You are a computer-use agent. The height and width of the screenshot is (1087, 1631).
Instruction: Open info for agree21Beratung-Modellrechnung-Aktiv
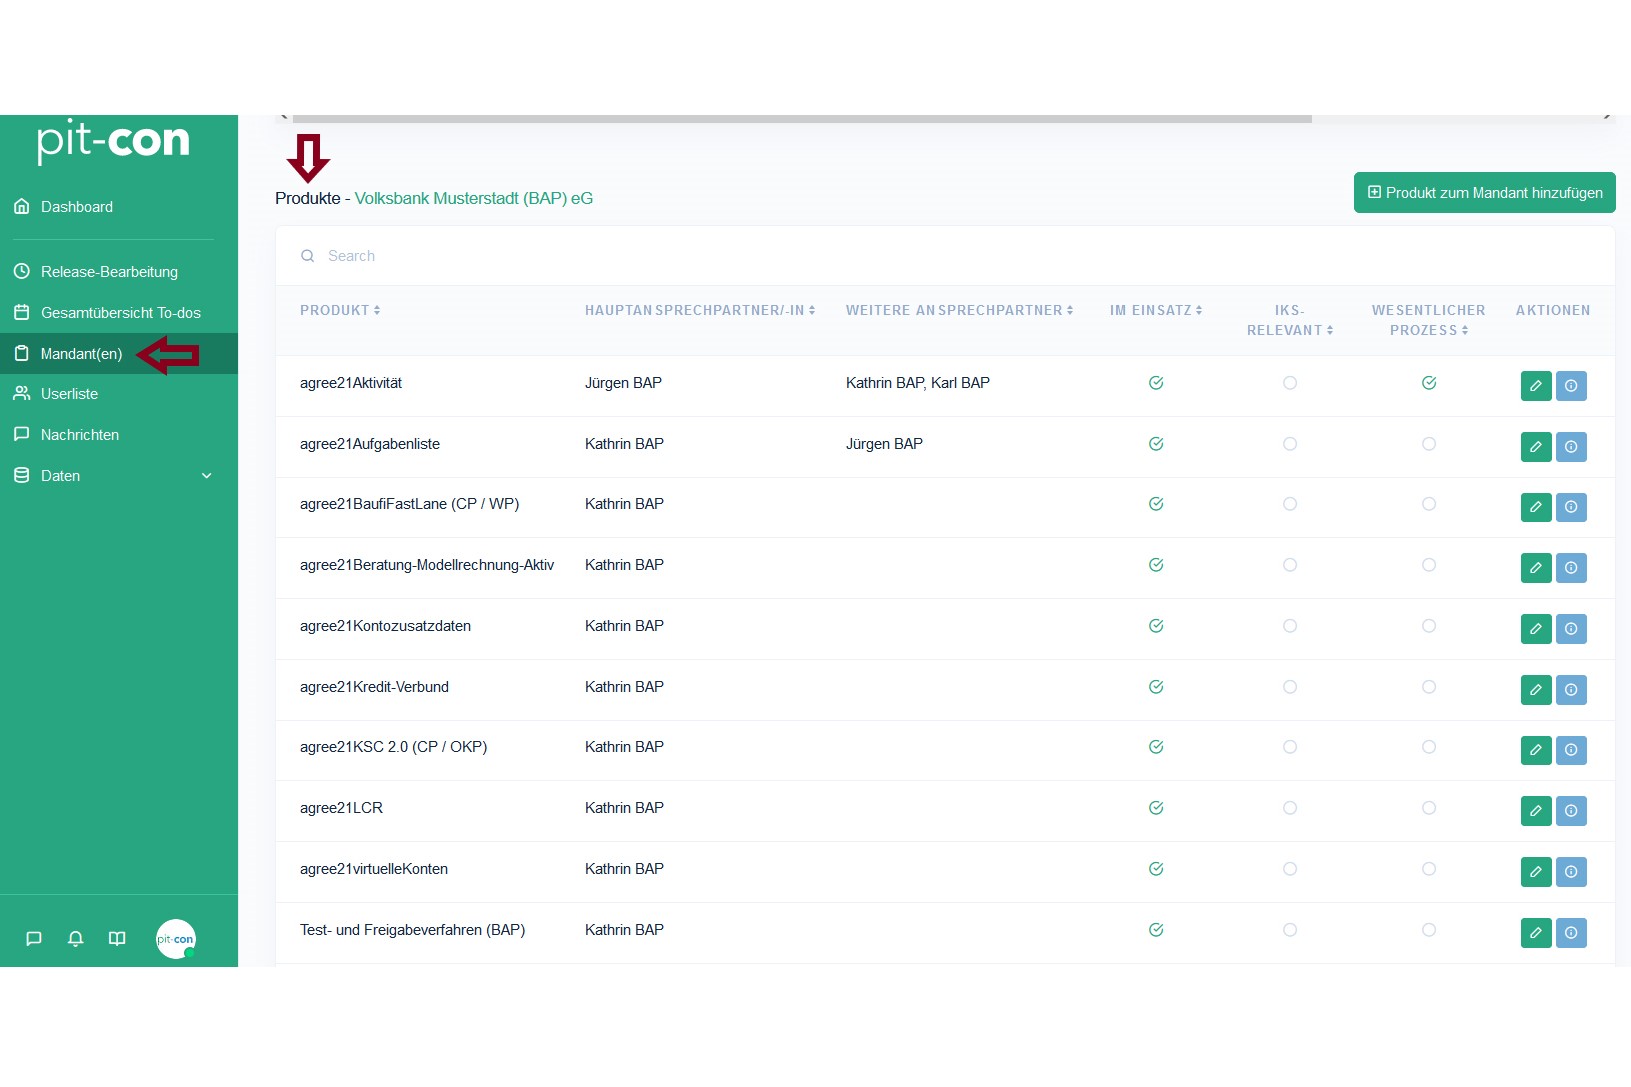[x=1571, y=568]
